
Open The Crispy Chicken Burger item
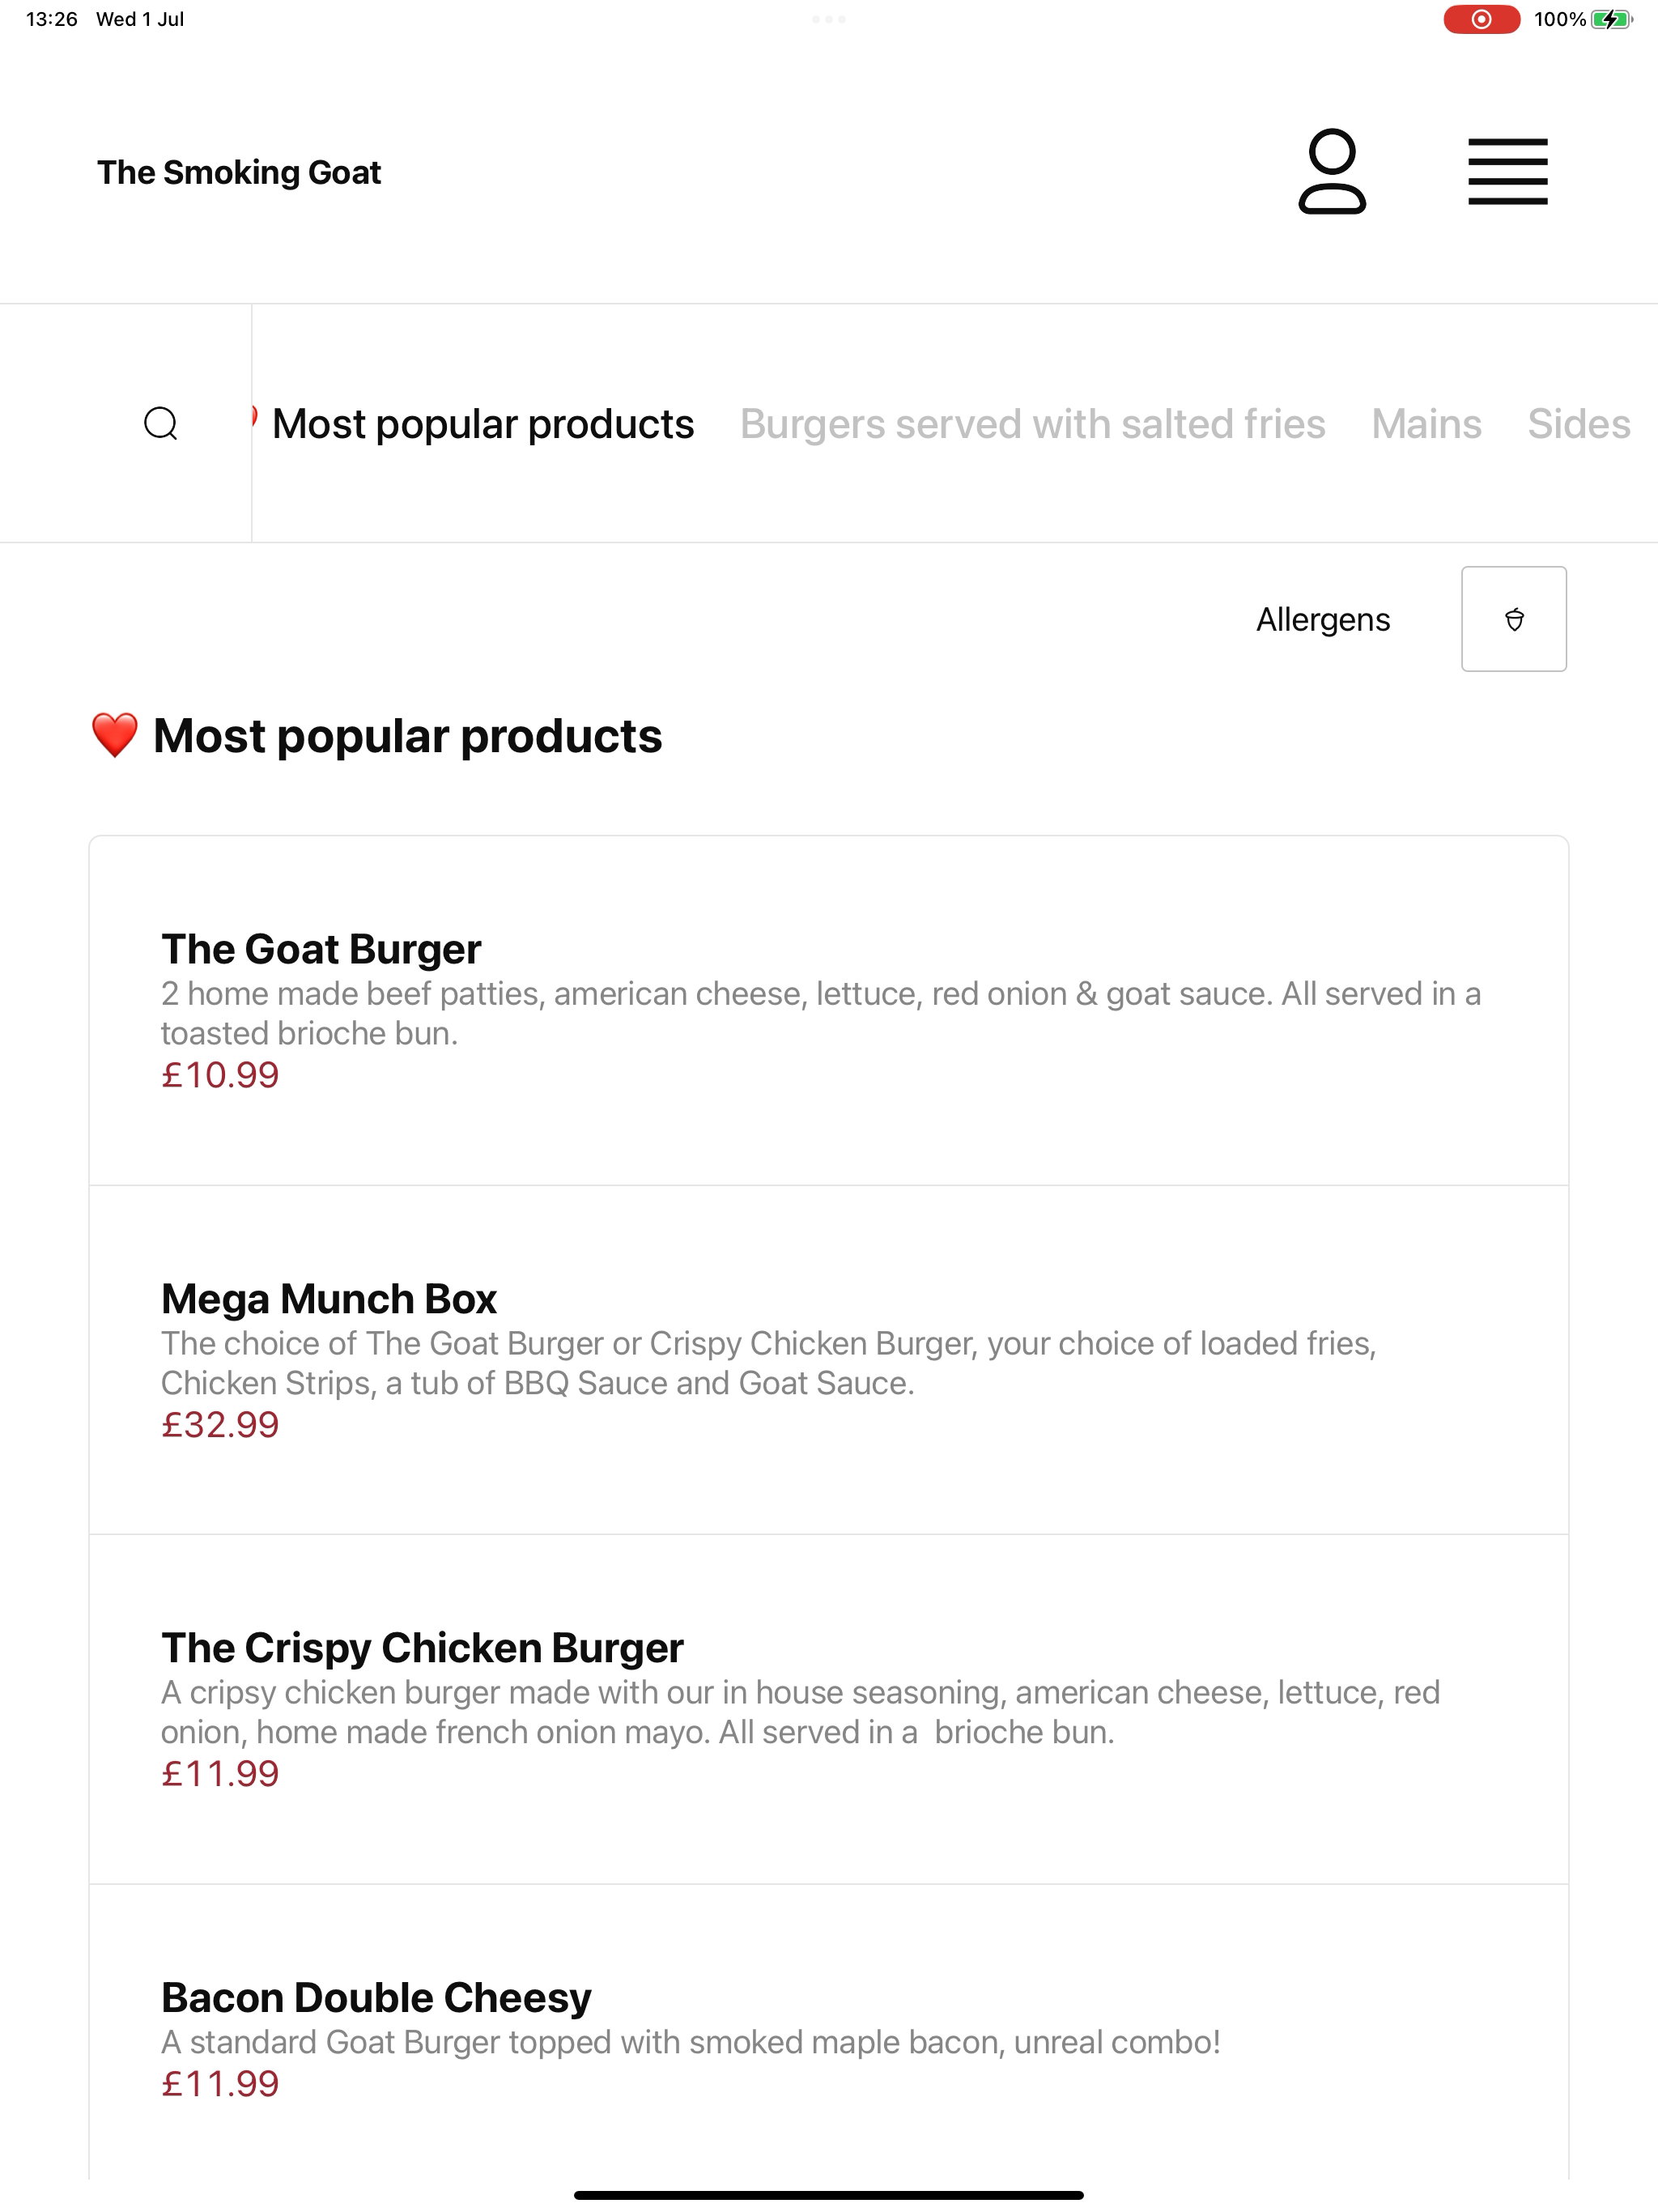(x=829, y=1709)
